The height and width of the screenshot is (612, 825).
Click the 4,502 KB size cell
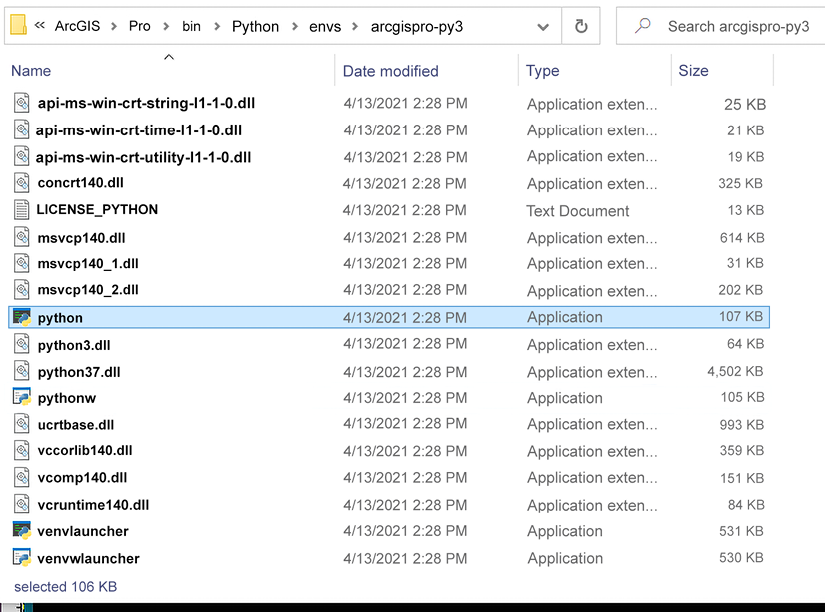(735, 372)
